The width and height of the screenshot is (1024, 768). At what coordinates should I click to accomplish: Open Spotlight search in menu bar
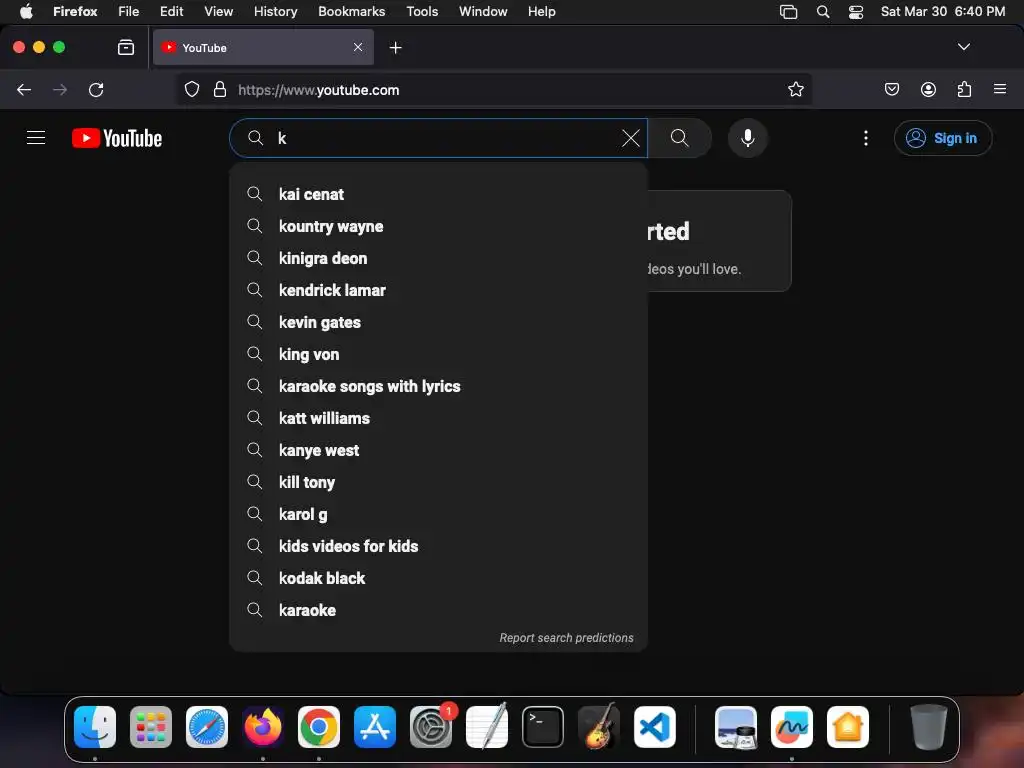(x=823, y=11)
